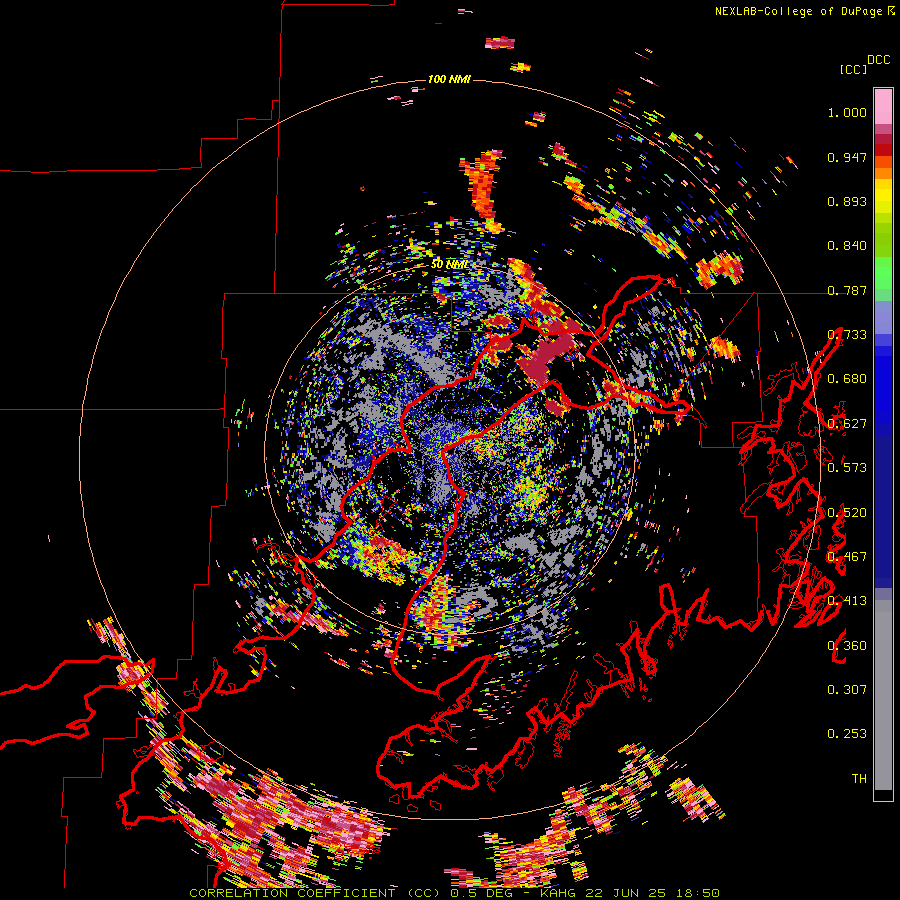This screenshot has width=900, height=900.
Task: Click the 100 NMI range ring label
Action: [449, 79]
